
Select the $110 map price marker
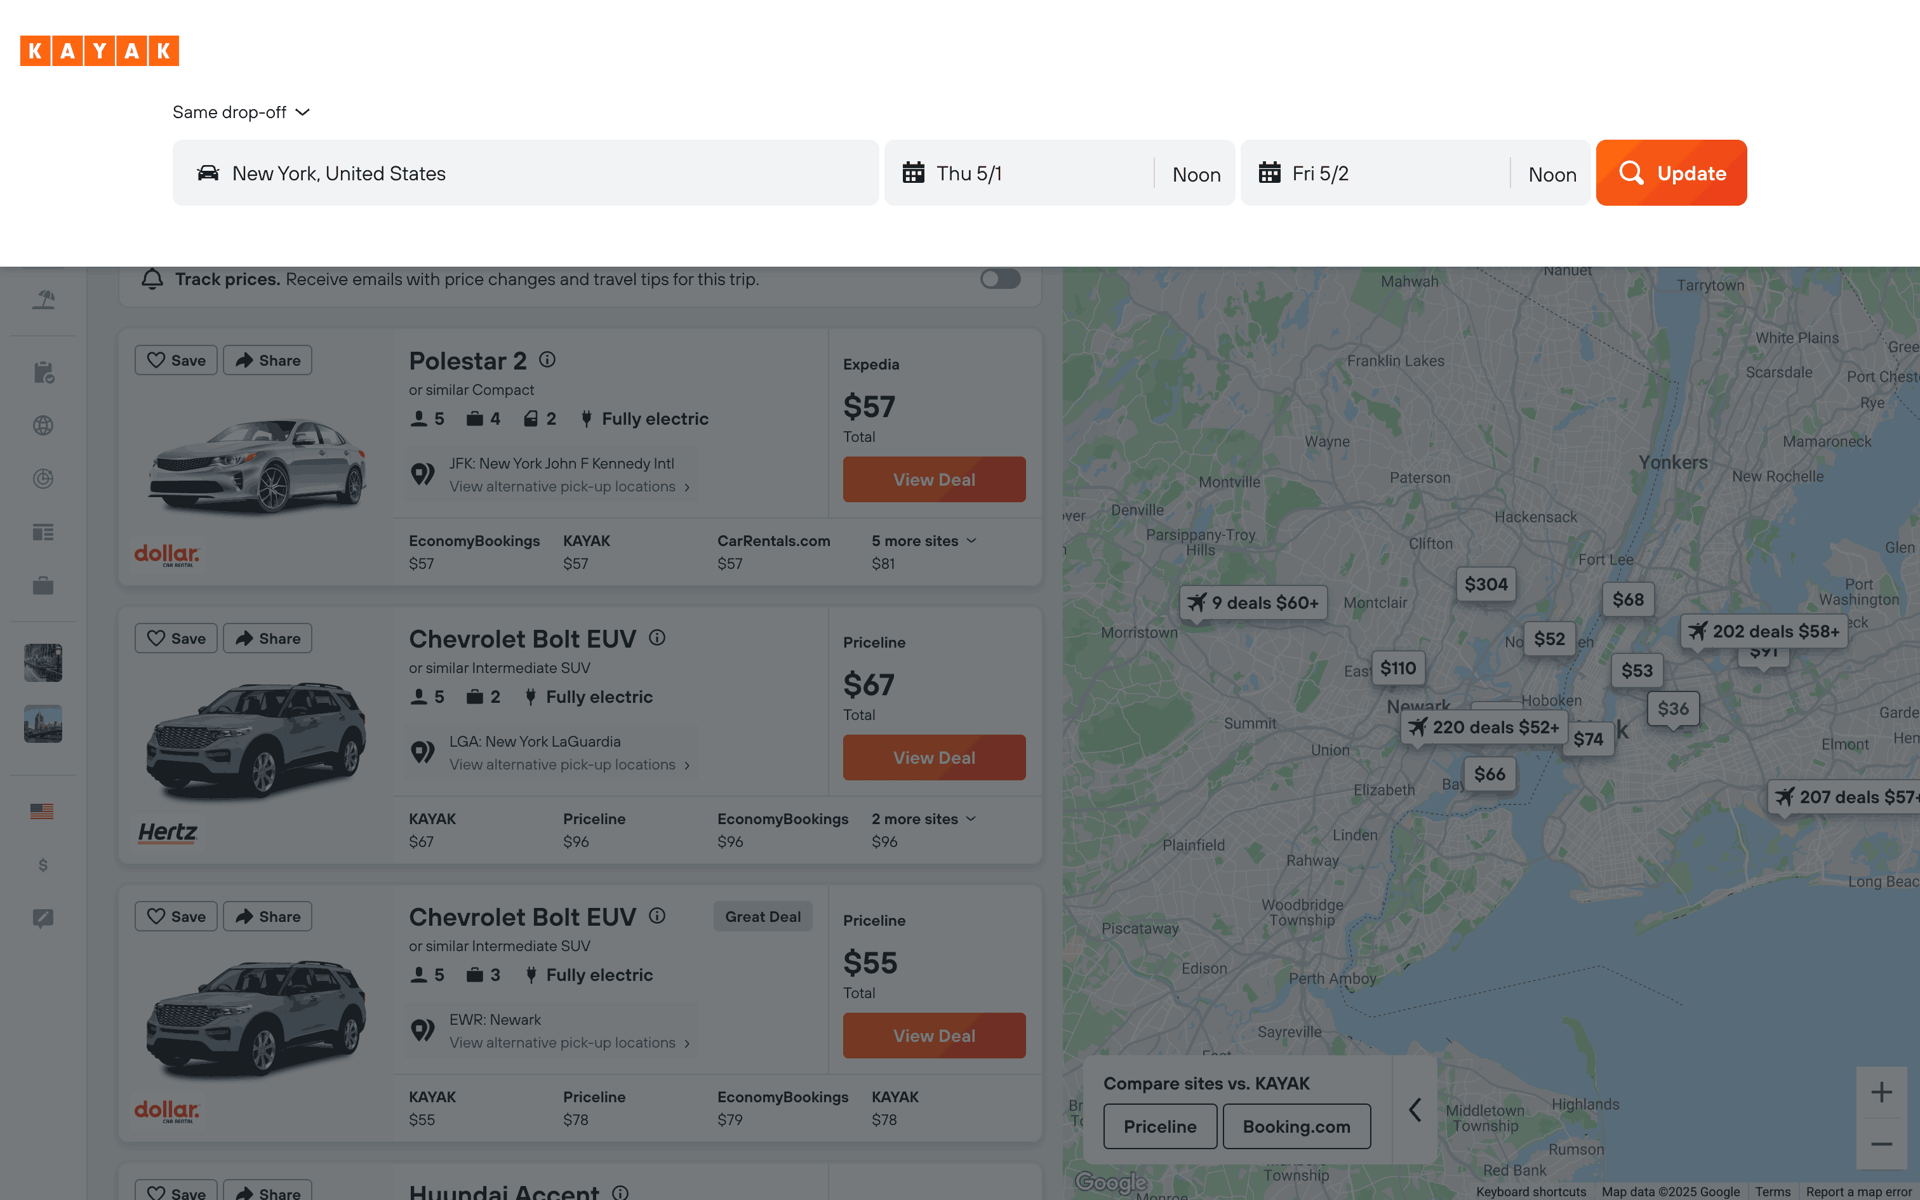pyautogui.click(x=1398, y=668)
